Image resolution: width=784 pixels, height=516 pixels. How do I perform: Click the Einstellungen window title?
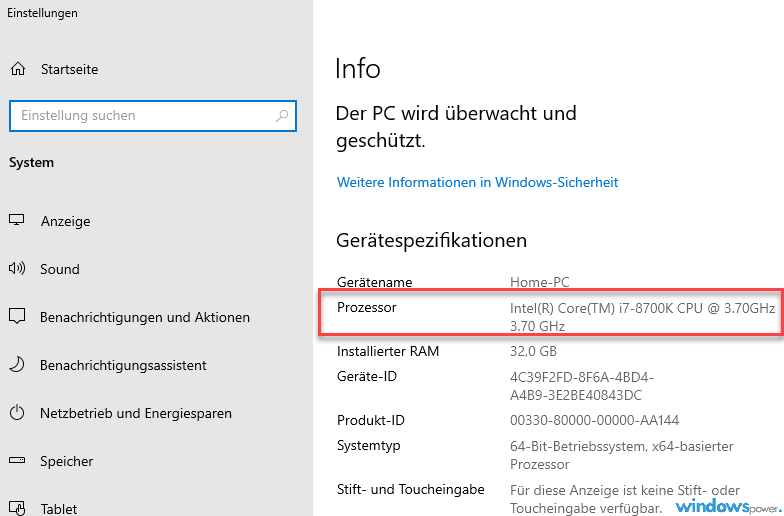tap(42, 13)
